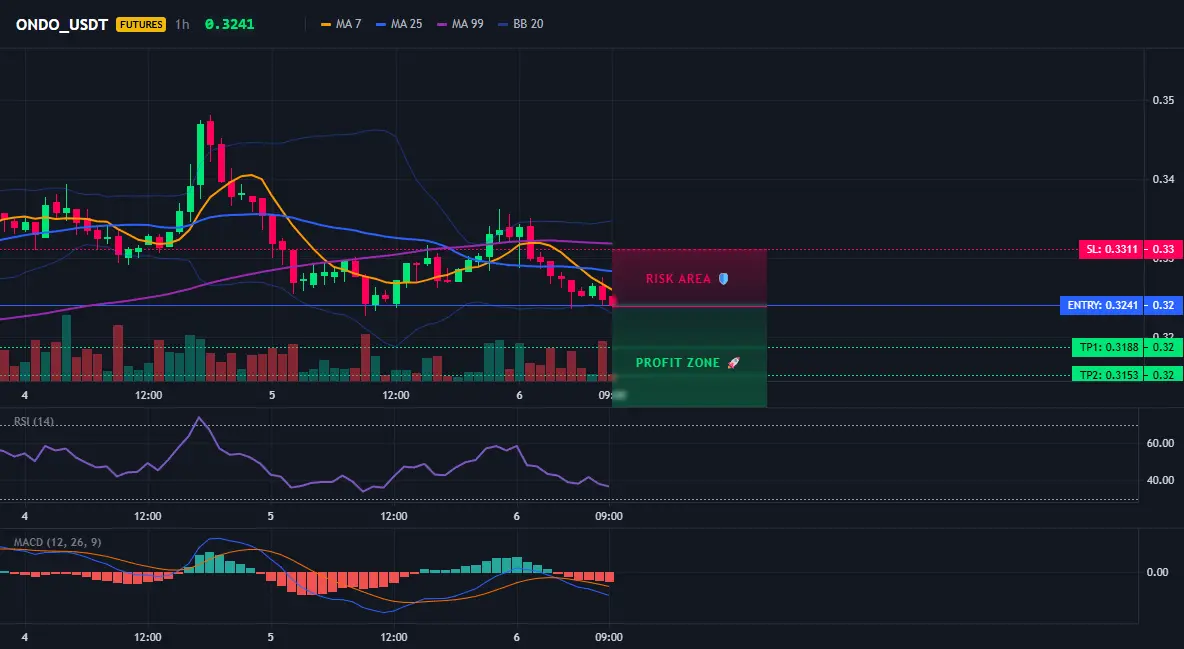Toggle the MA 25 legend entry
Image resolution: width=1184 pixels, height=649 pixels.
pyautogui.click(x=399, y=24)
